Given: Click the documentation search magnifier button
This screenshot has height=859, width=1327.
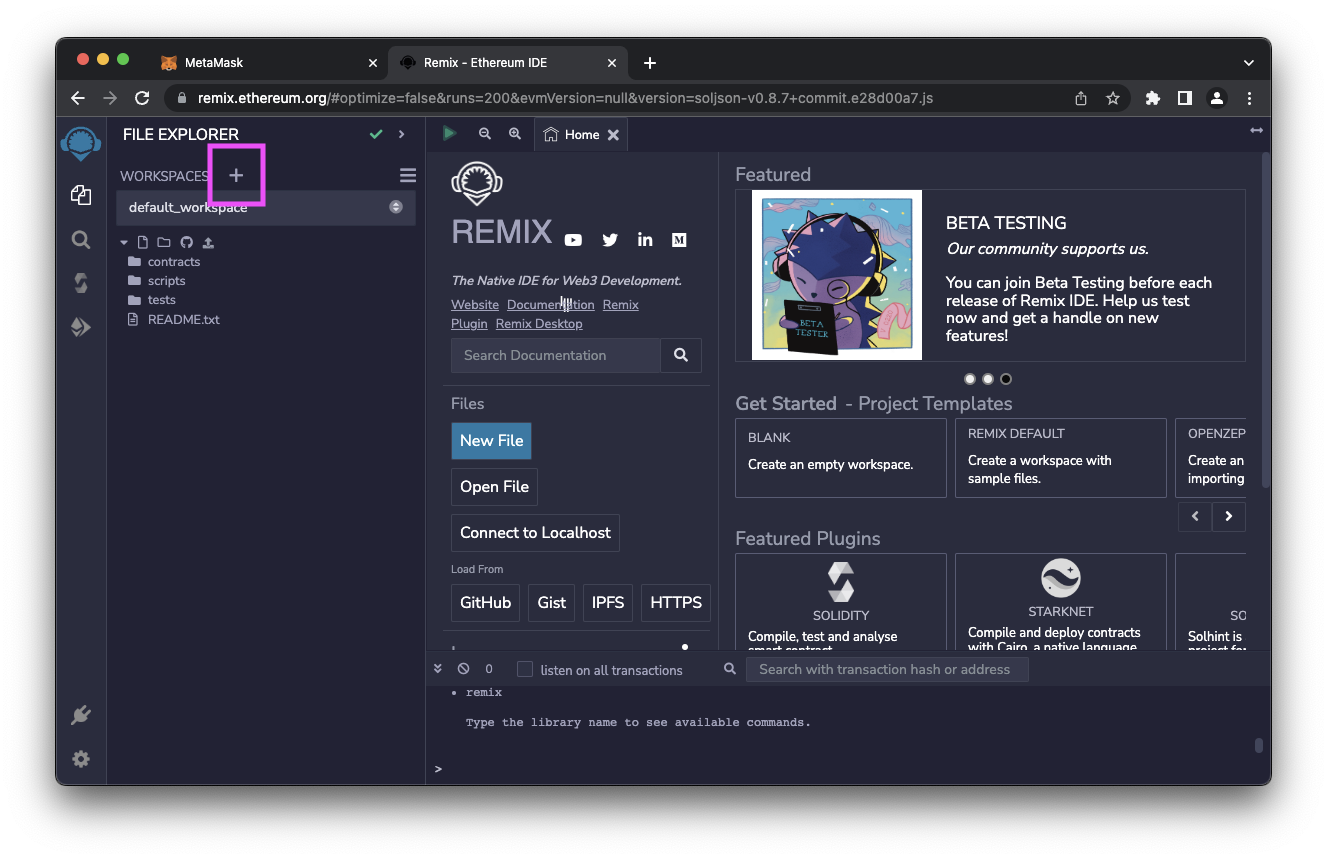Looking at the screenshot, I should coord(681,355).
